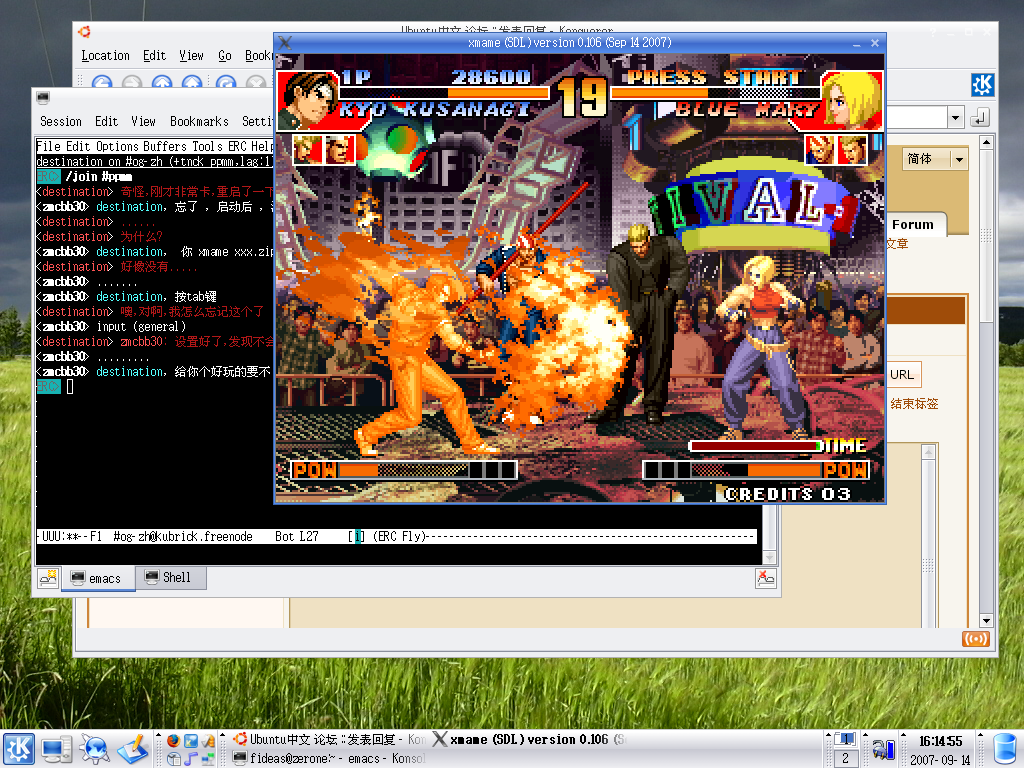Screen dimensions: 1024x768
Task: Close the current Konsole session tab
Action: tap(765, 578)
